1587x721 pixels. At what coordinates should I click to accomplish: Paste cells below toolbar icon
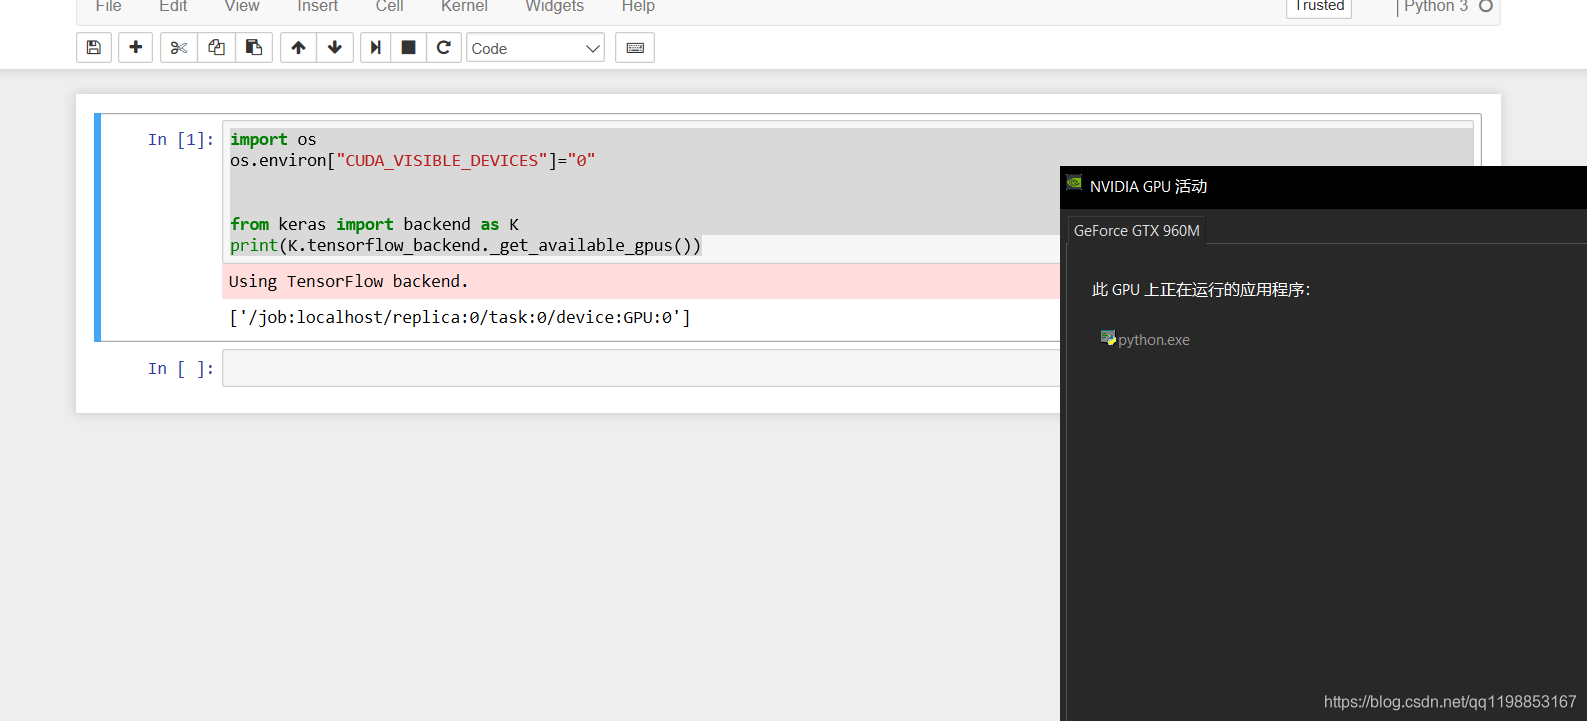click(x=254, y=48)
